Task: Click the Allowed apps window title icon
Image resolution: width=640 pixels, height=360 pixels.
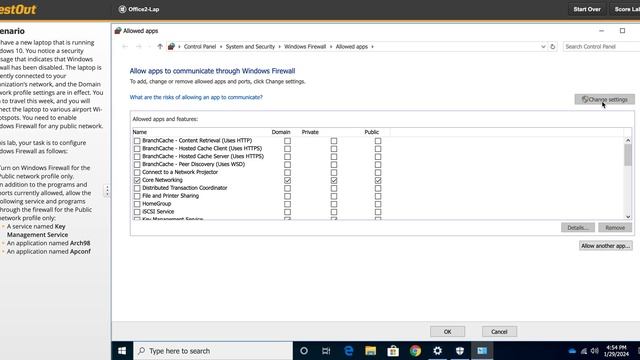Action: pos(118,31)
